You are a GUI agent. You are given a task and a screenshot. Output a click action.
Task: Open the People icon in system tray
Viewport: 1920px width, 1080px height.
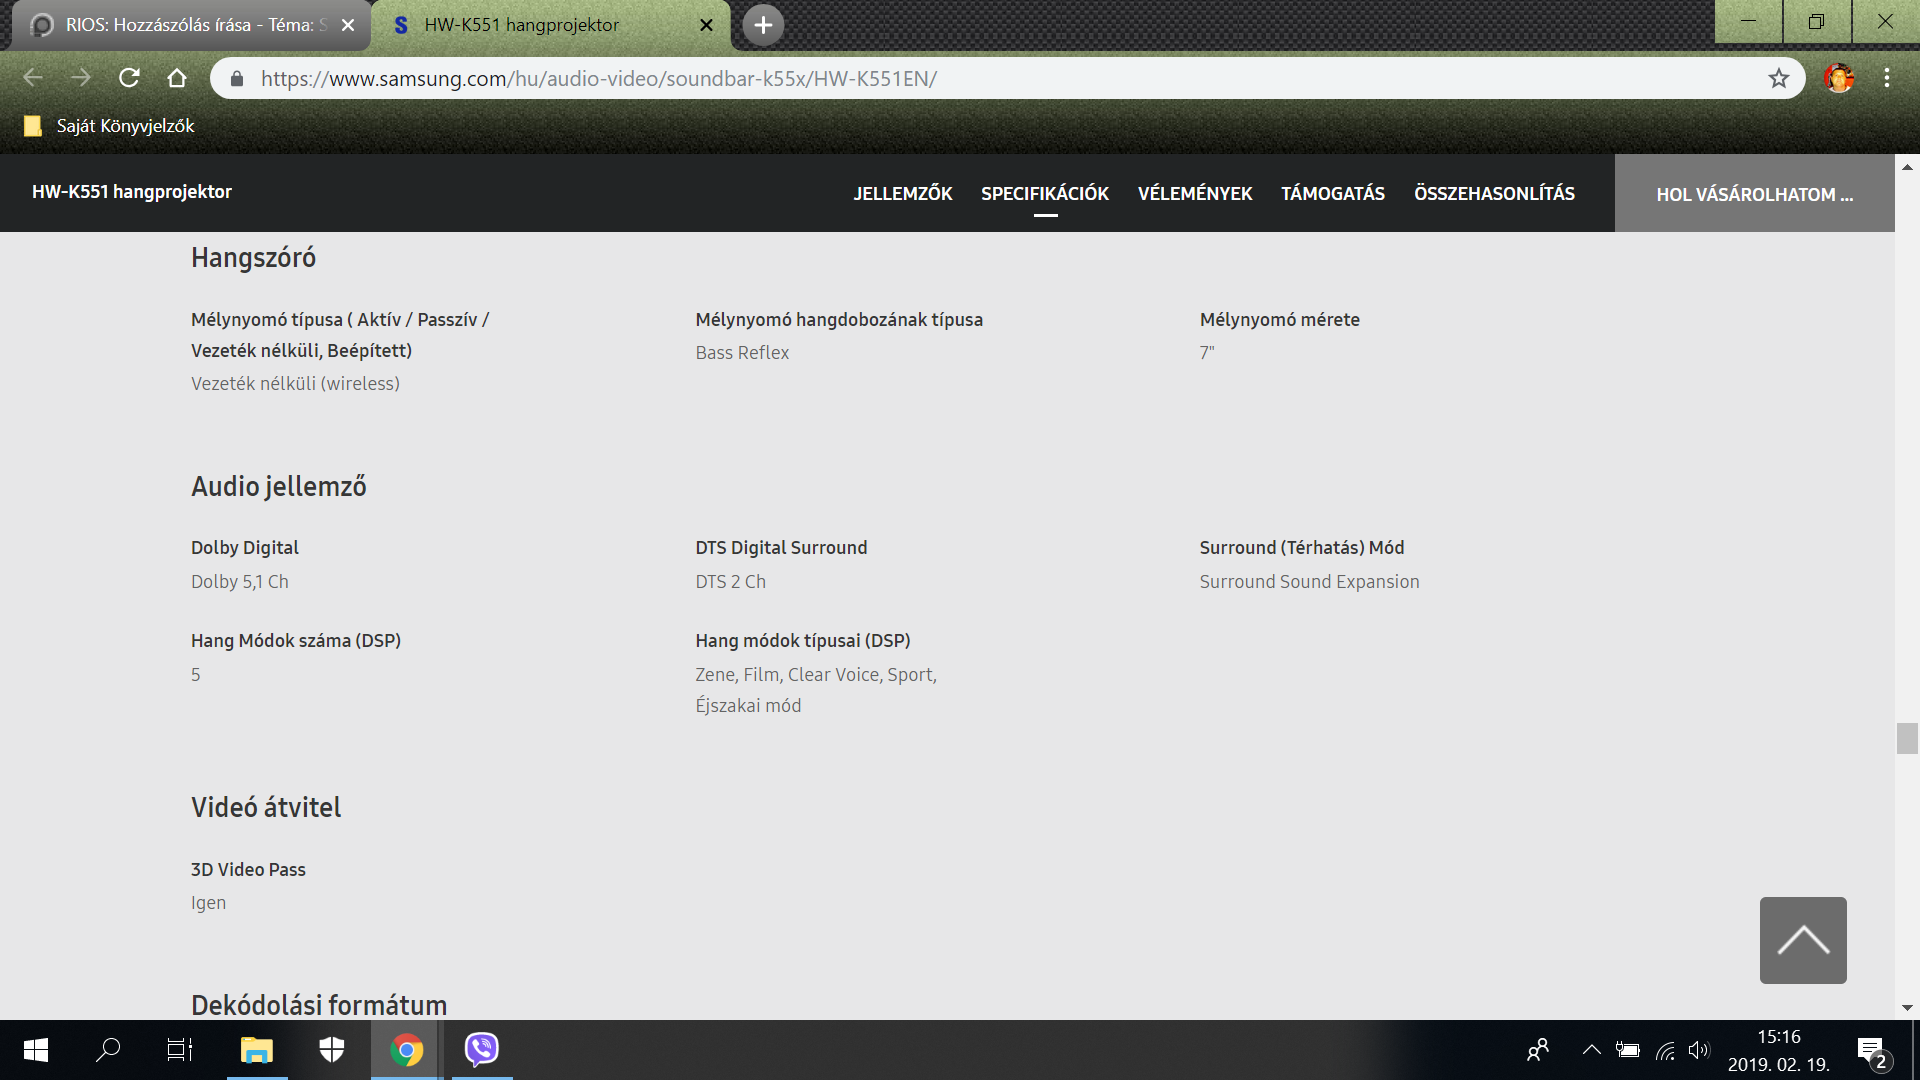[x=1538, y=1050]
